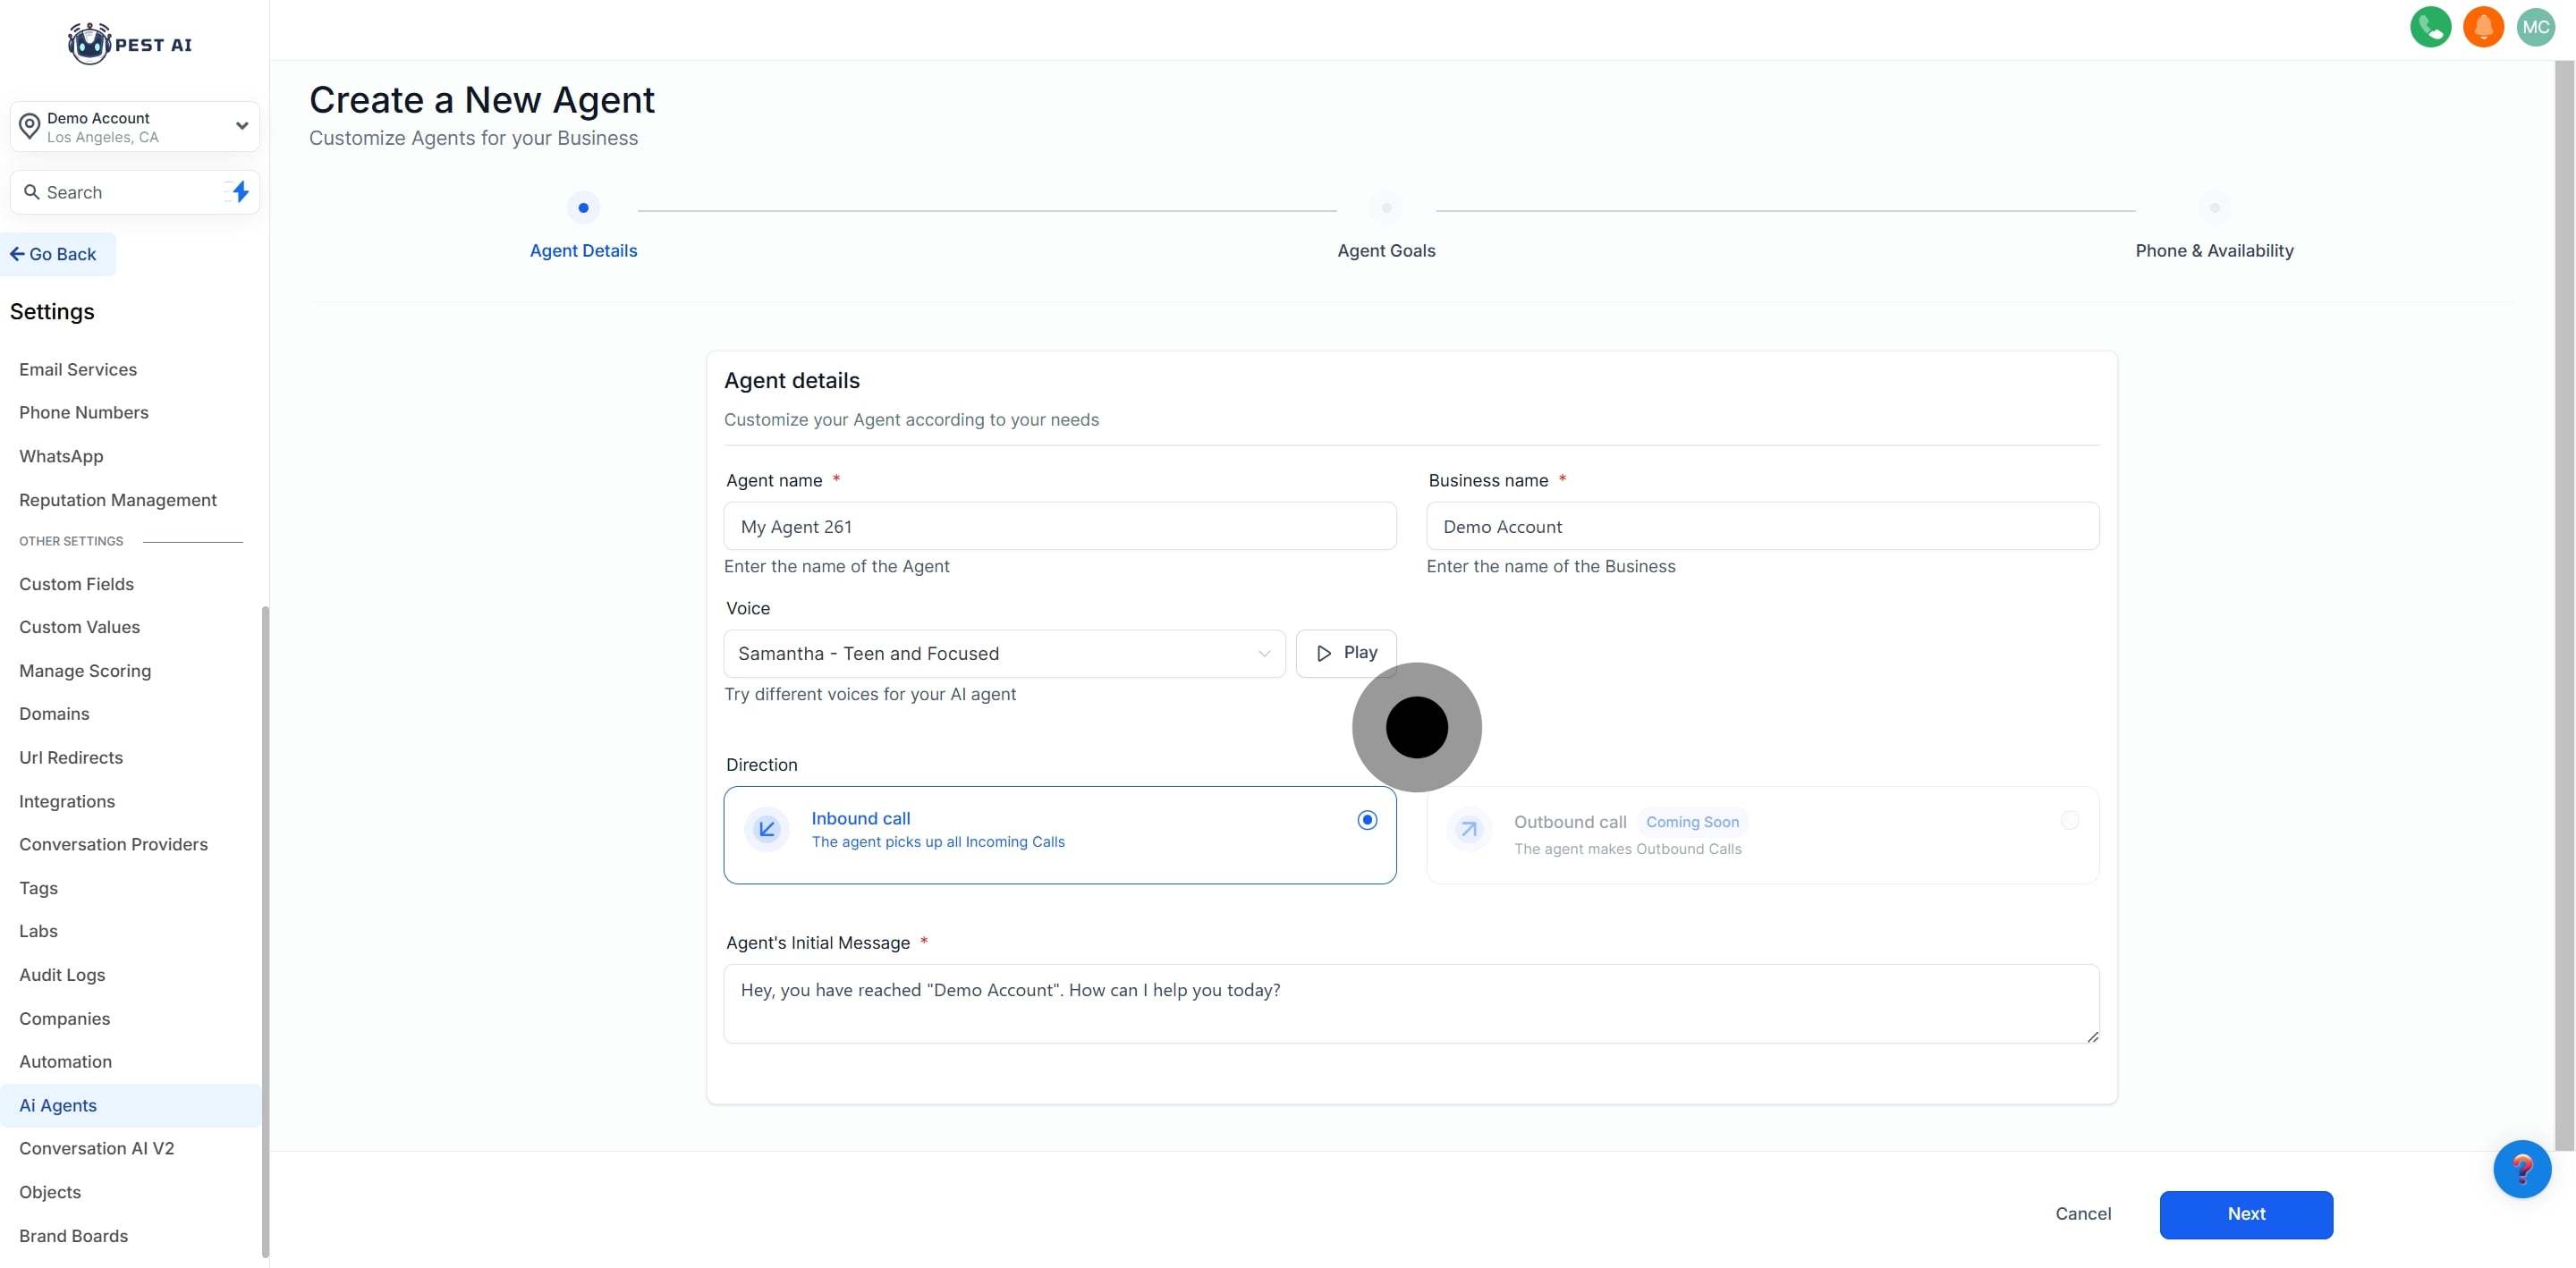Image resolution: width=2576 pixels, height=1268 pixels.
Task: Play the selected voice sample
Action: tap(1345, 653)
